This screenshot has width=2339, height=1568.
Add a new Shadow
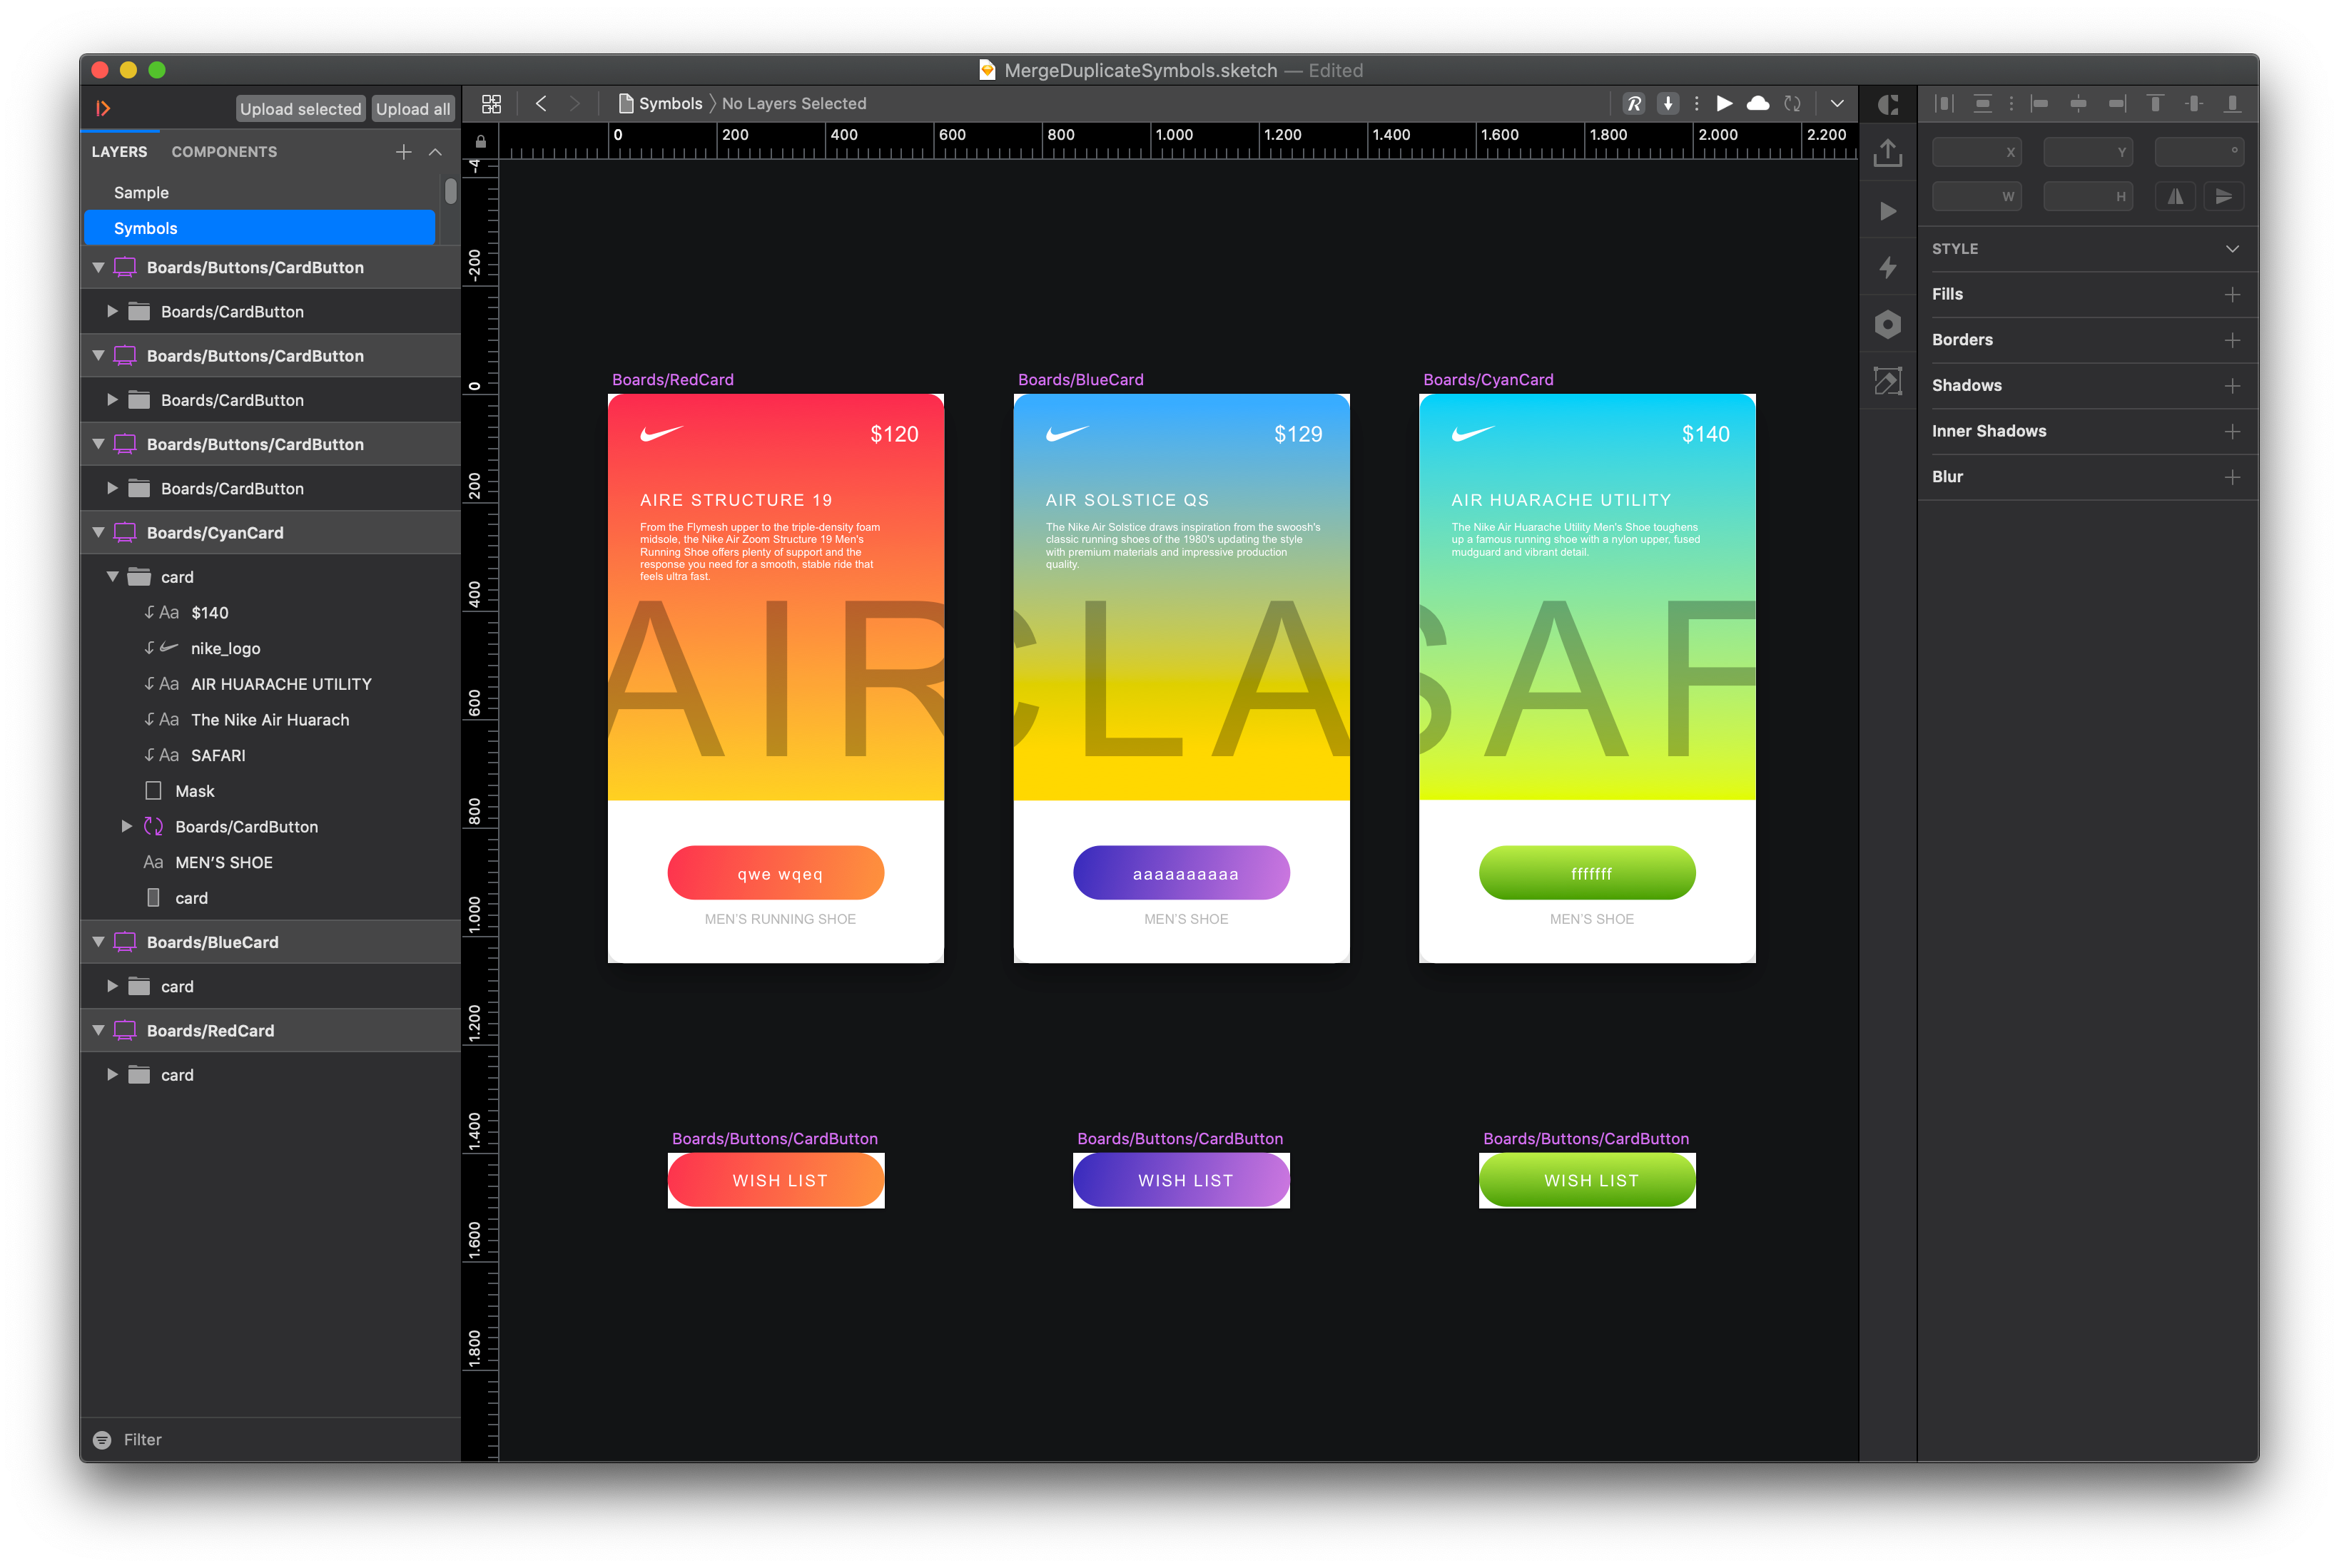click(2232, 386)
